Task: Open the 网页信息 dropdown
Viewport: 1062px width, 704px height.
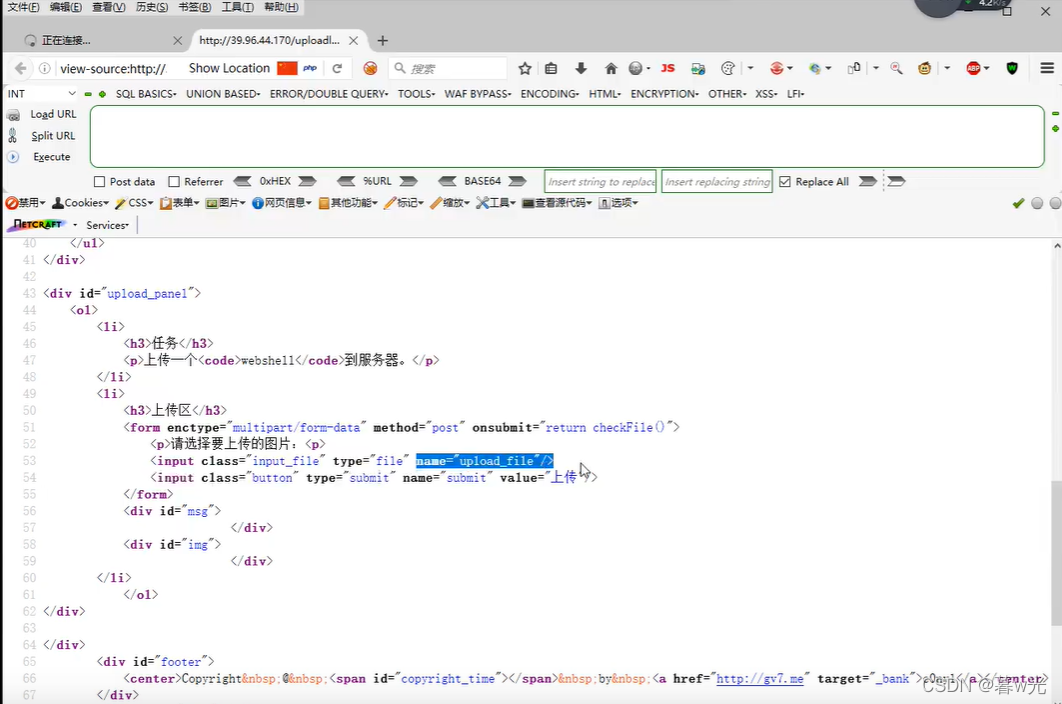Action: (282, 203)
